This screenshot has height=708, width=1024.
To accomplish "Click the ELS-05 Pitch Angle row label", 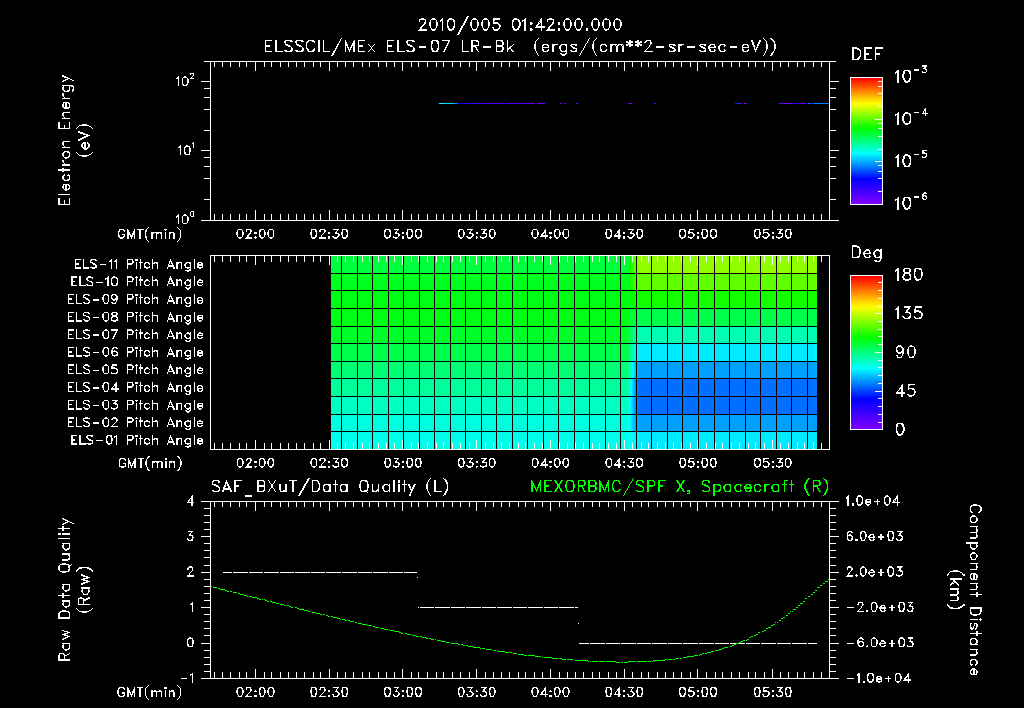I will tap(135, 370).
